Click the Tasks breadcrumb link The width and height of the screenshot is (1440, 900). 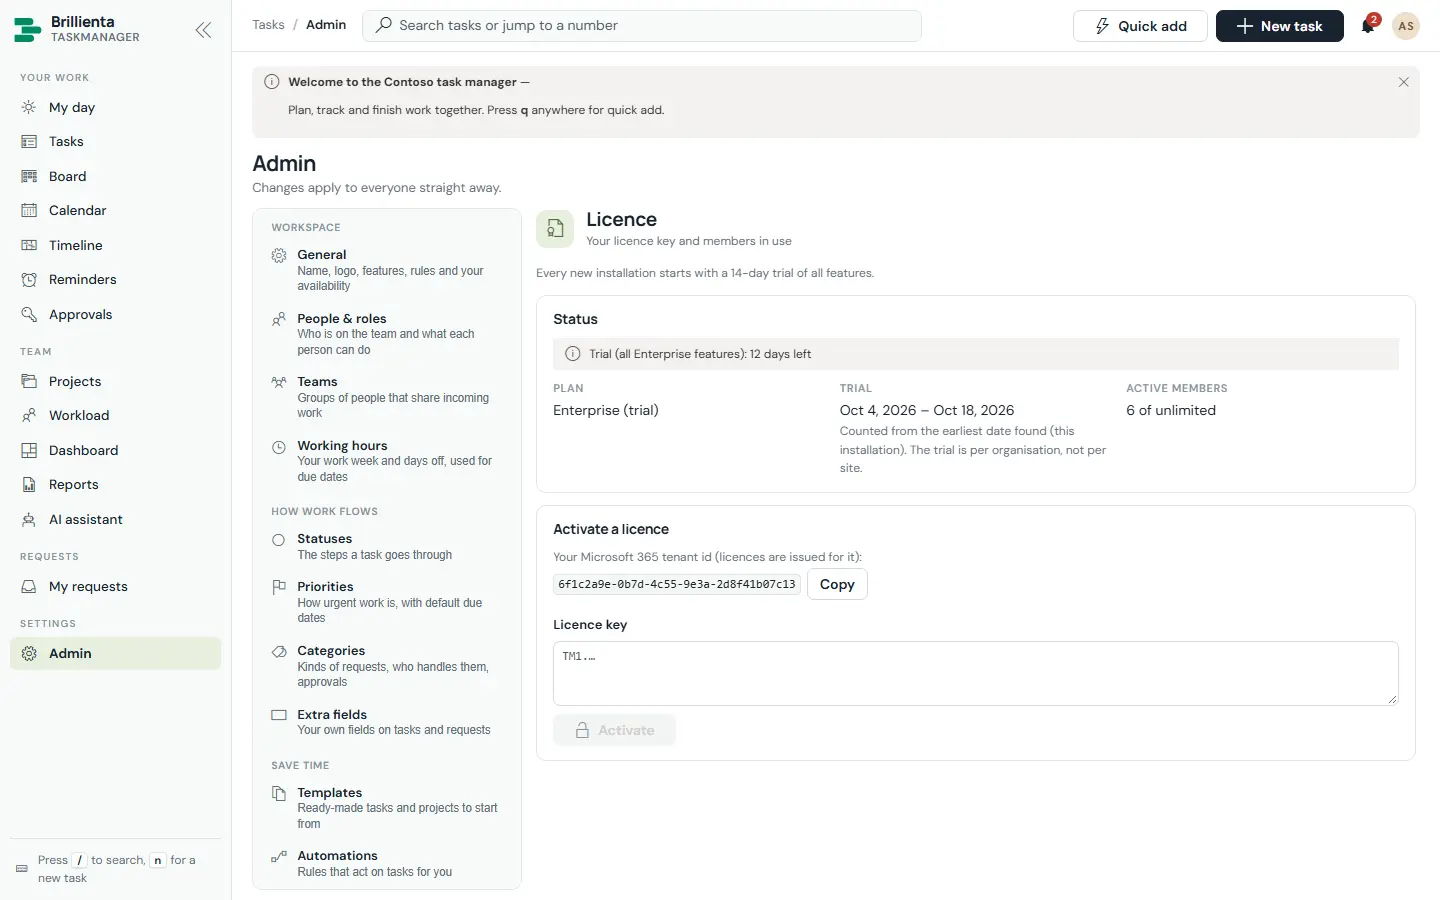point(268,25)
